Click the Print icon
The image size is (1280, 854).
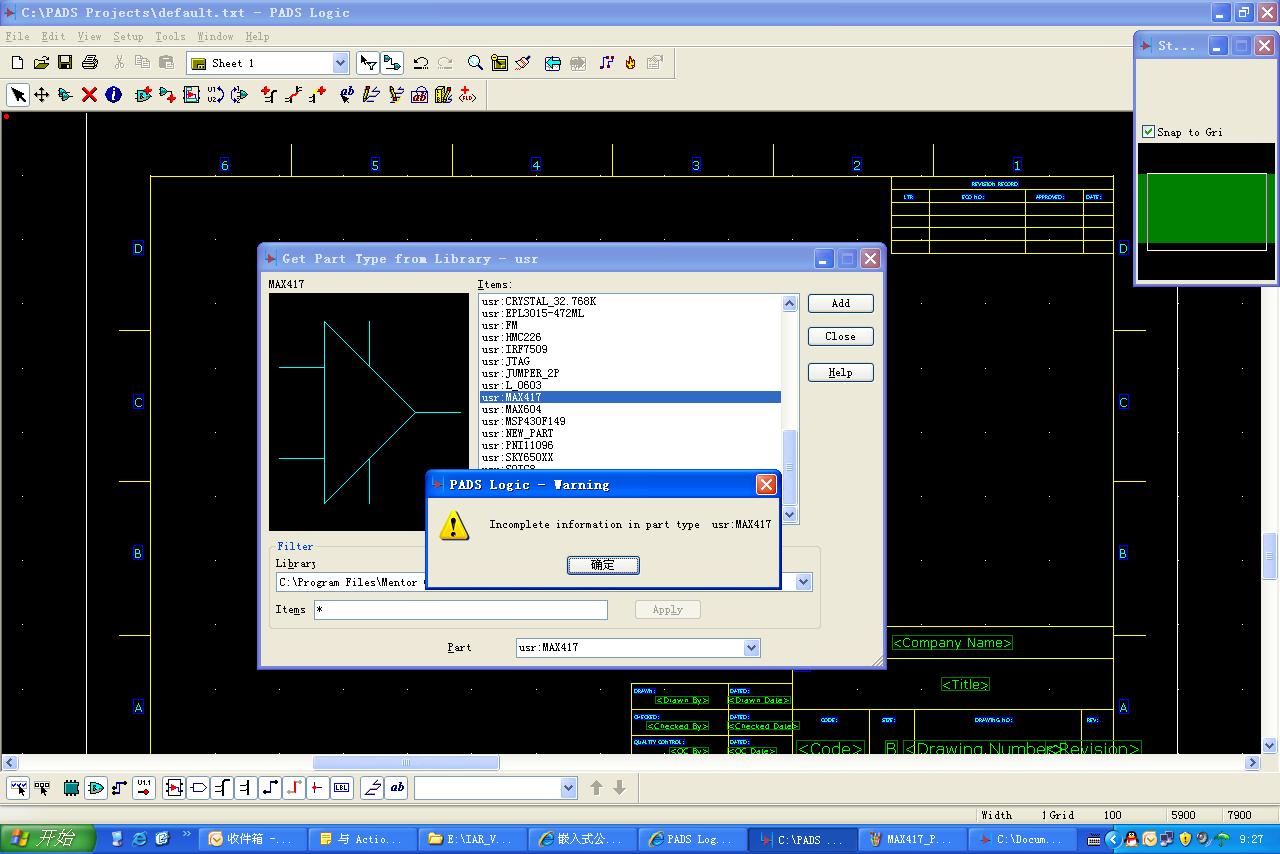pos(90,63)
